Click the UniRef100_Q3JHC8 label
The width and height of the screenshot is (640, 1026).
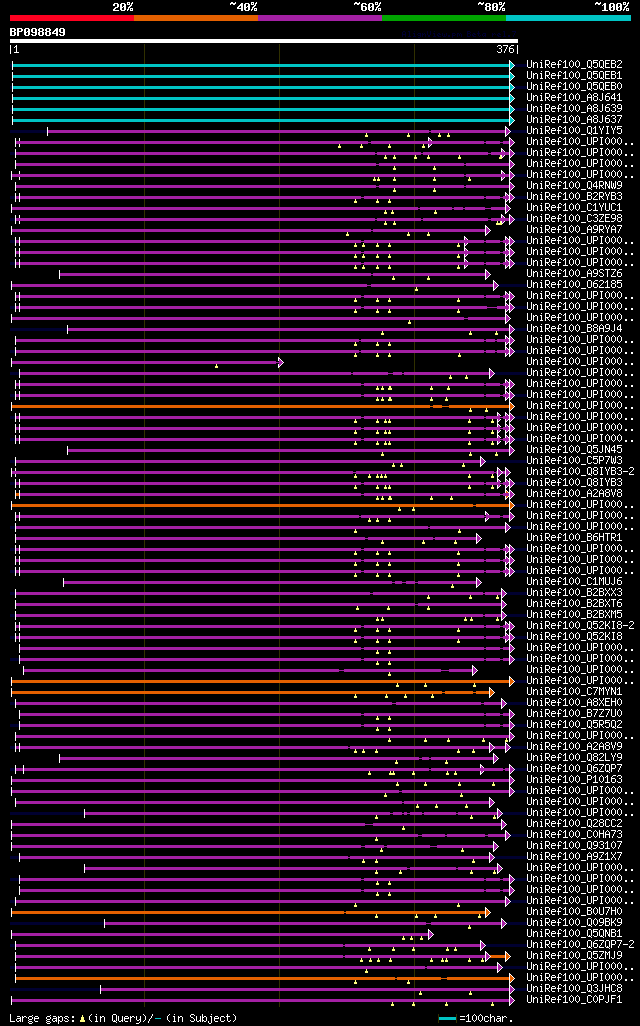pyautogui.click(x=574, y=987)
